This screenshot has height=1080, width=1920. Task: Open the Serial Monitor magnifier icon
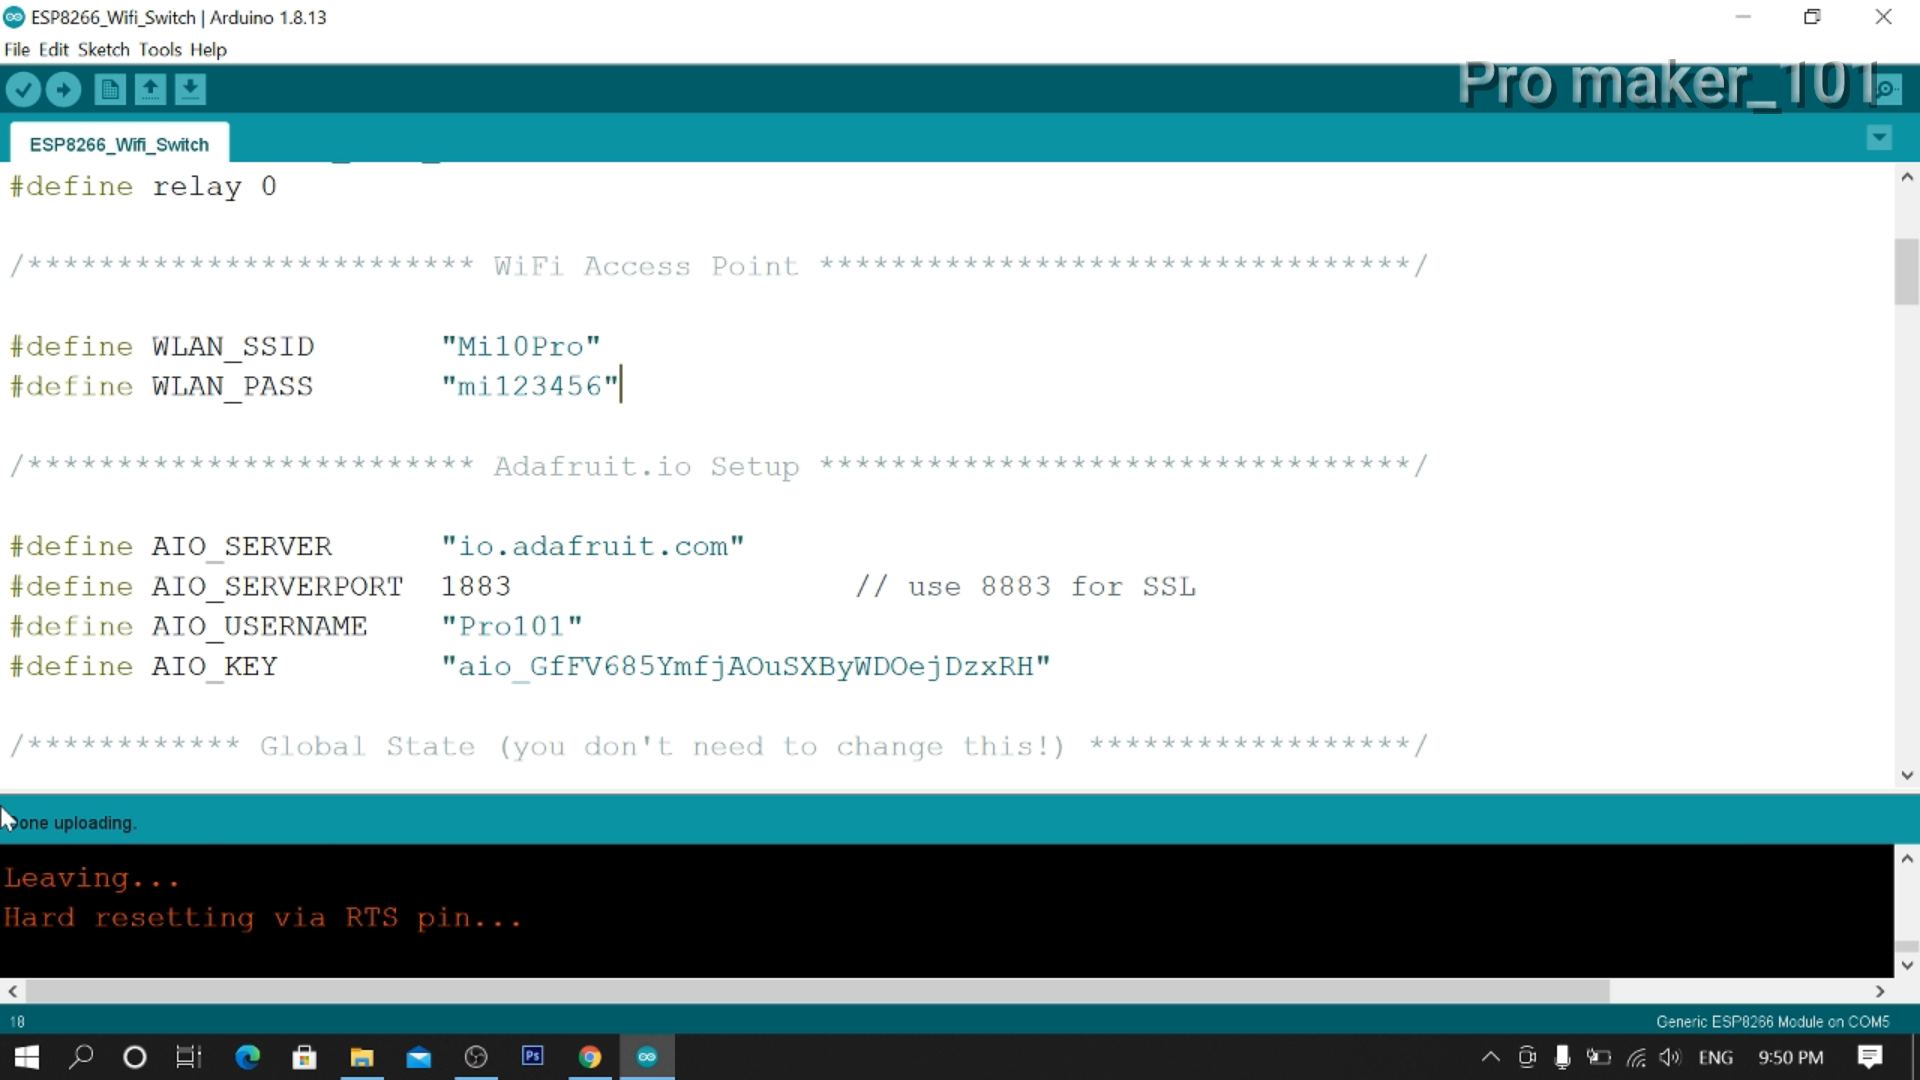point(1888,89)
